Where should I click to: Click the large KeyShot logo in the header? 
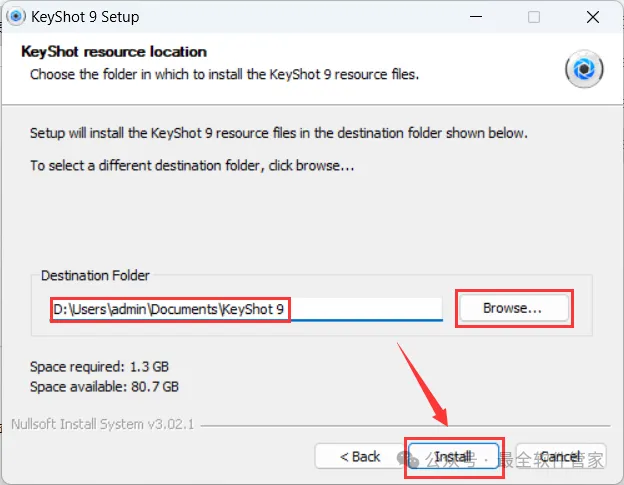[584, 69]
